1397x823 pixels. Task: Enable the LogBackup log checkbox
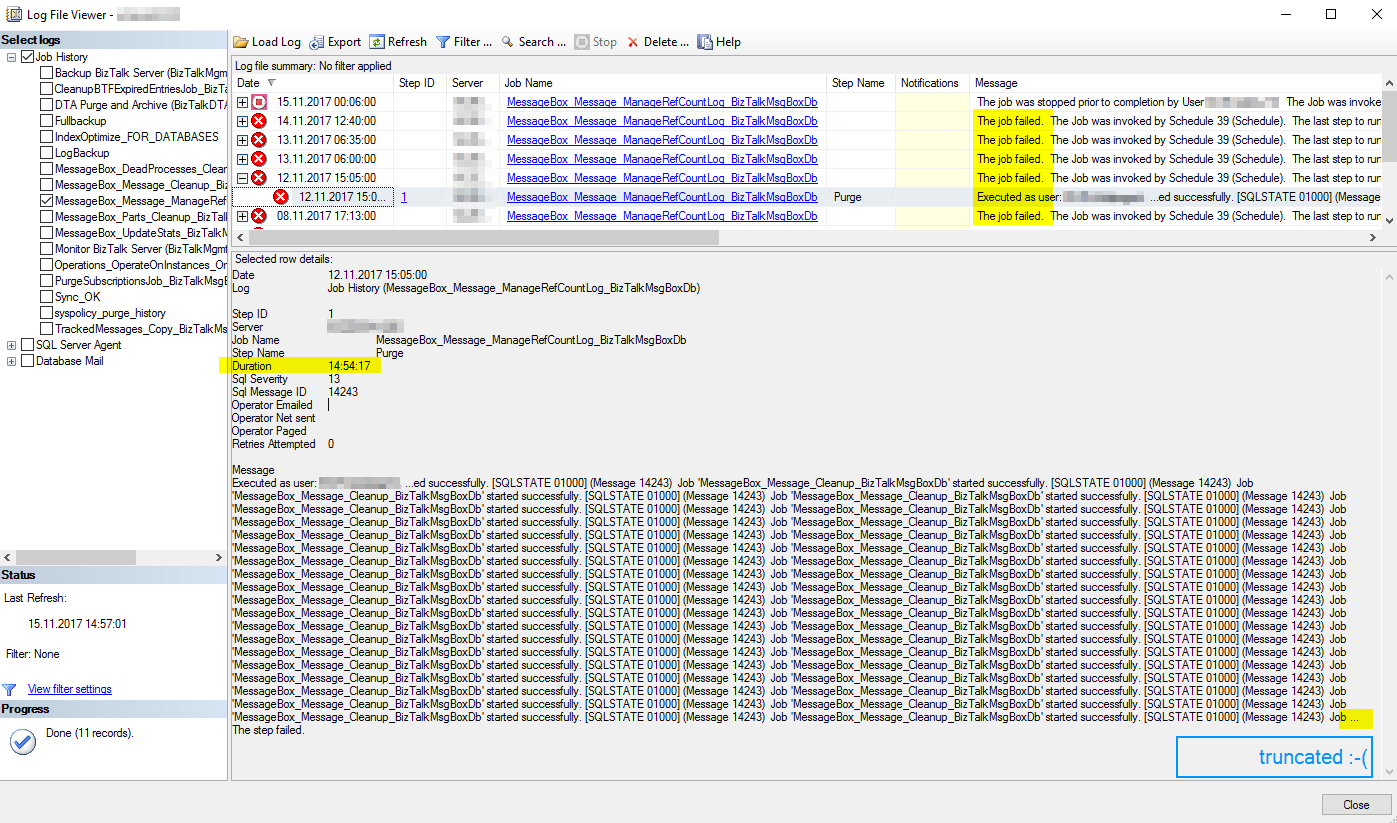[x=44, y=152]
